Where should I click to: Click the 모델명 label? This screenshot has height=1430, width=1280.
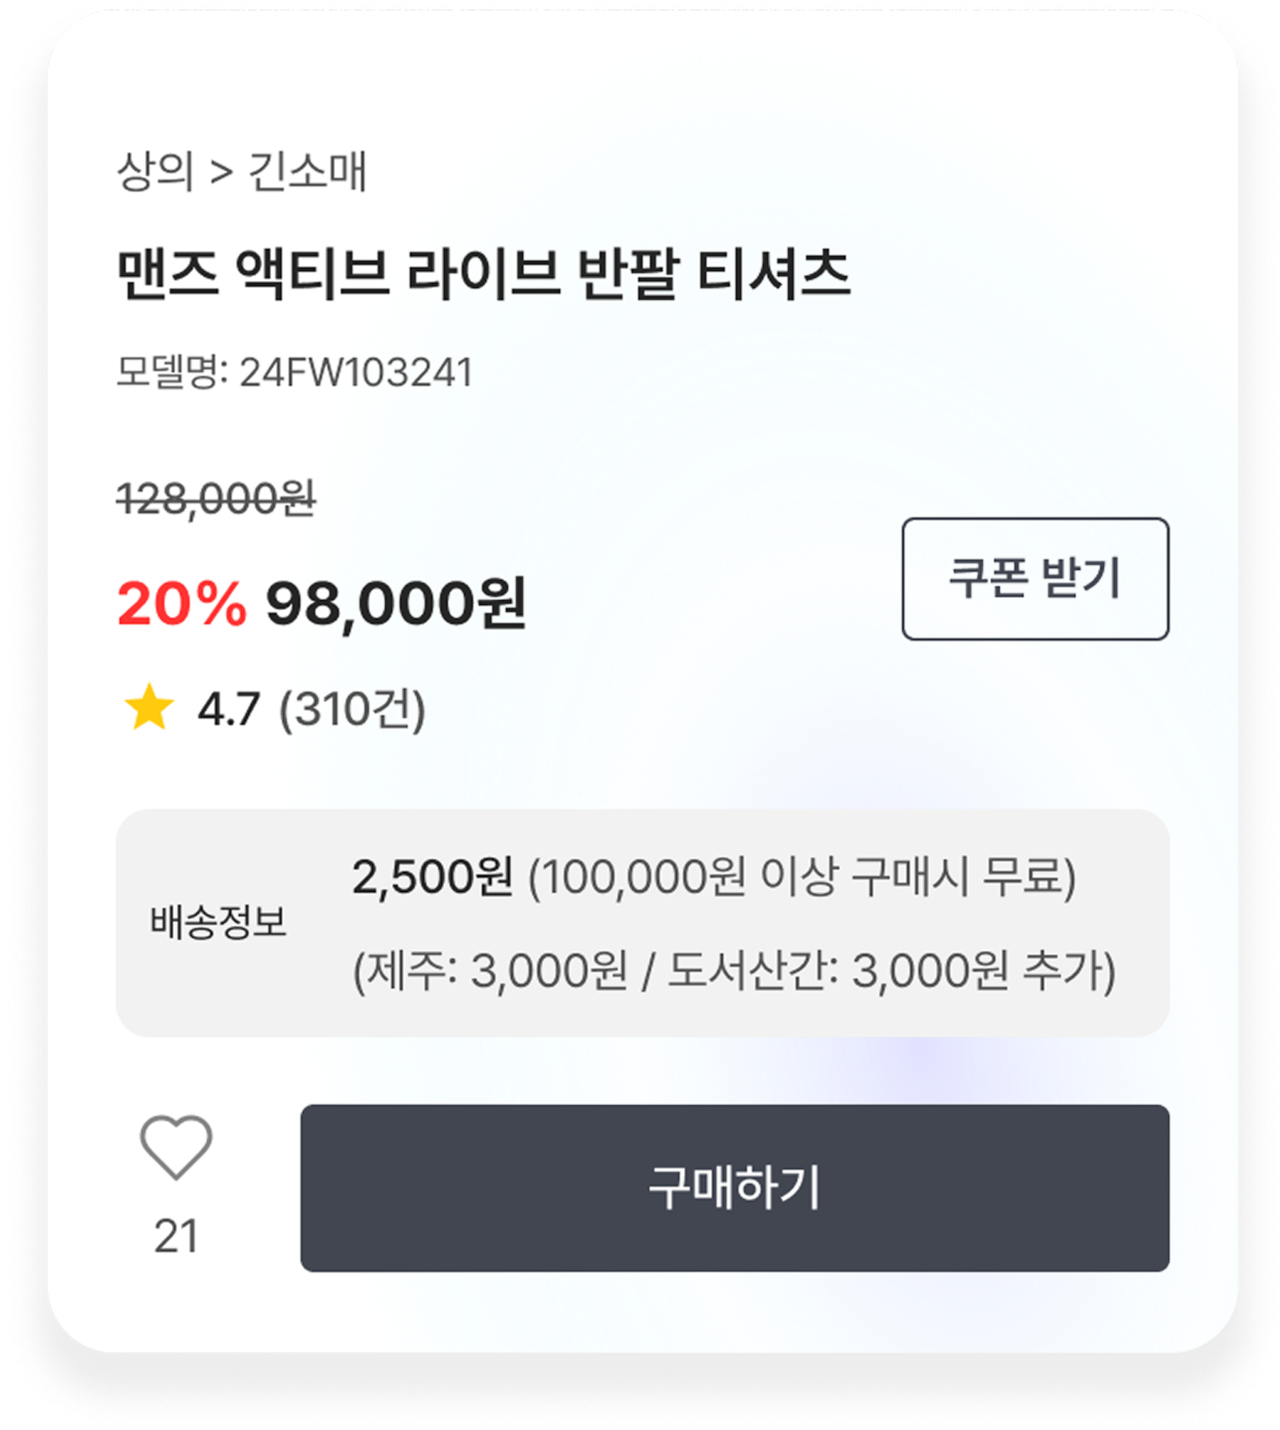(x=172, y=373)
